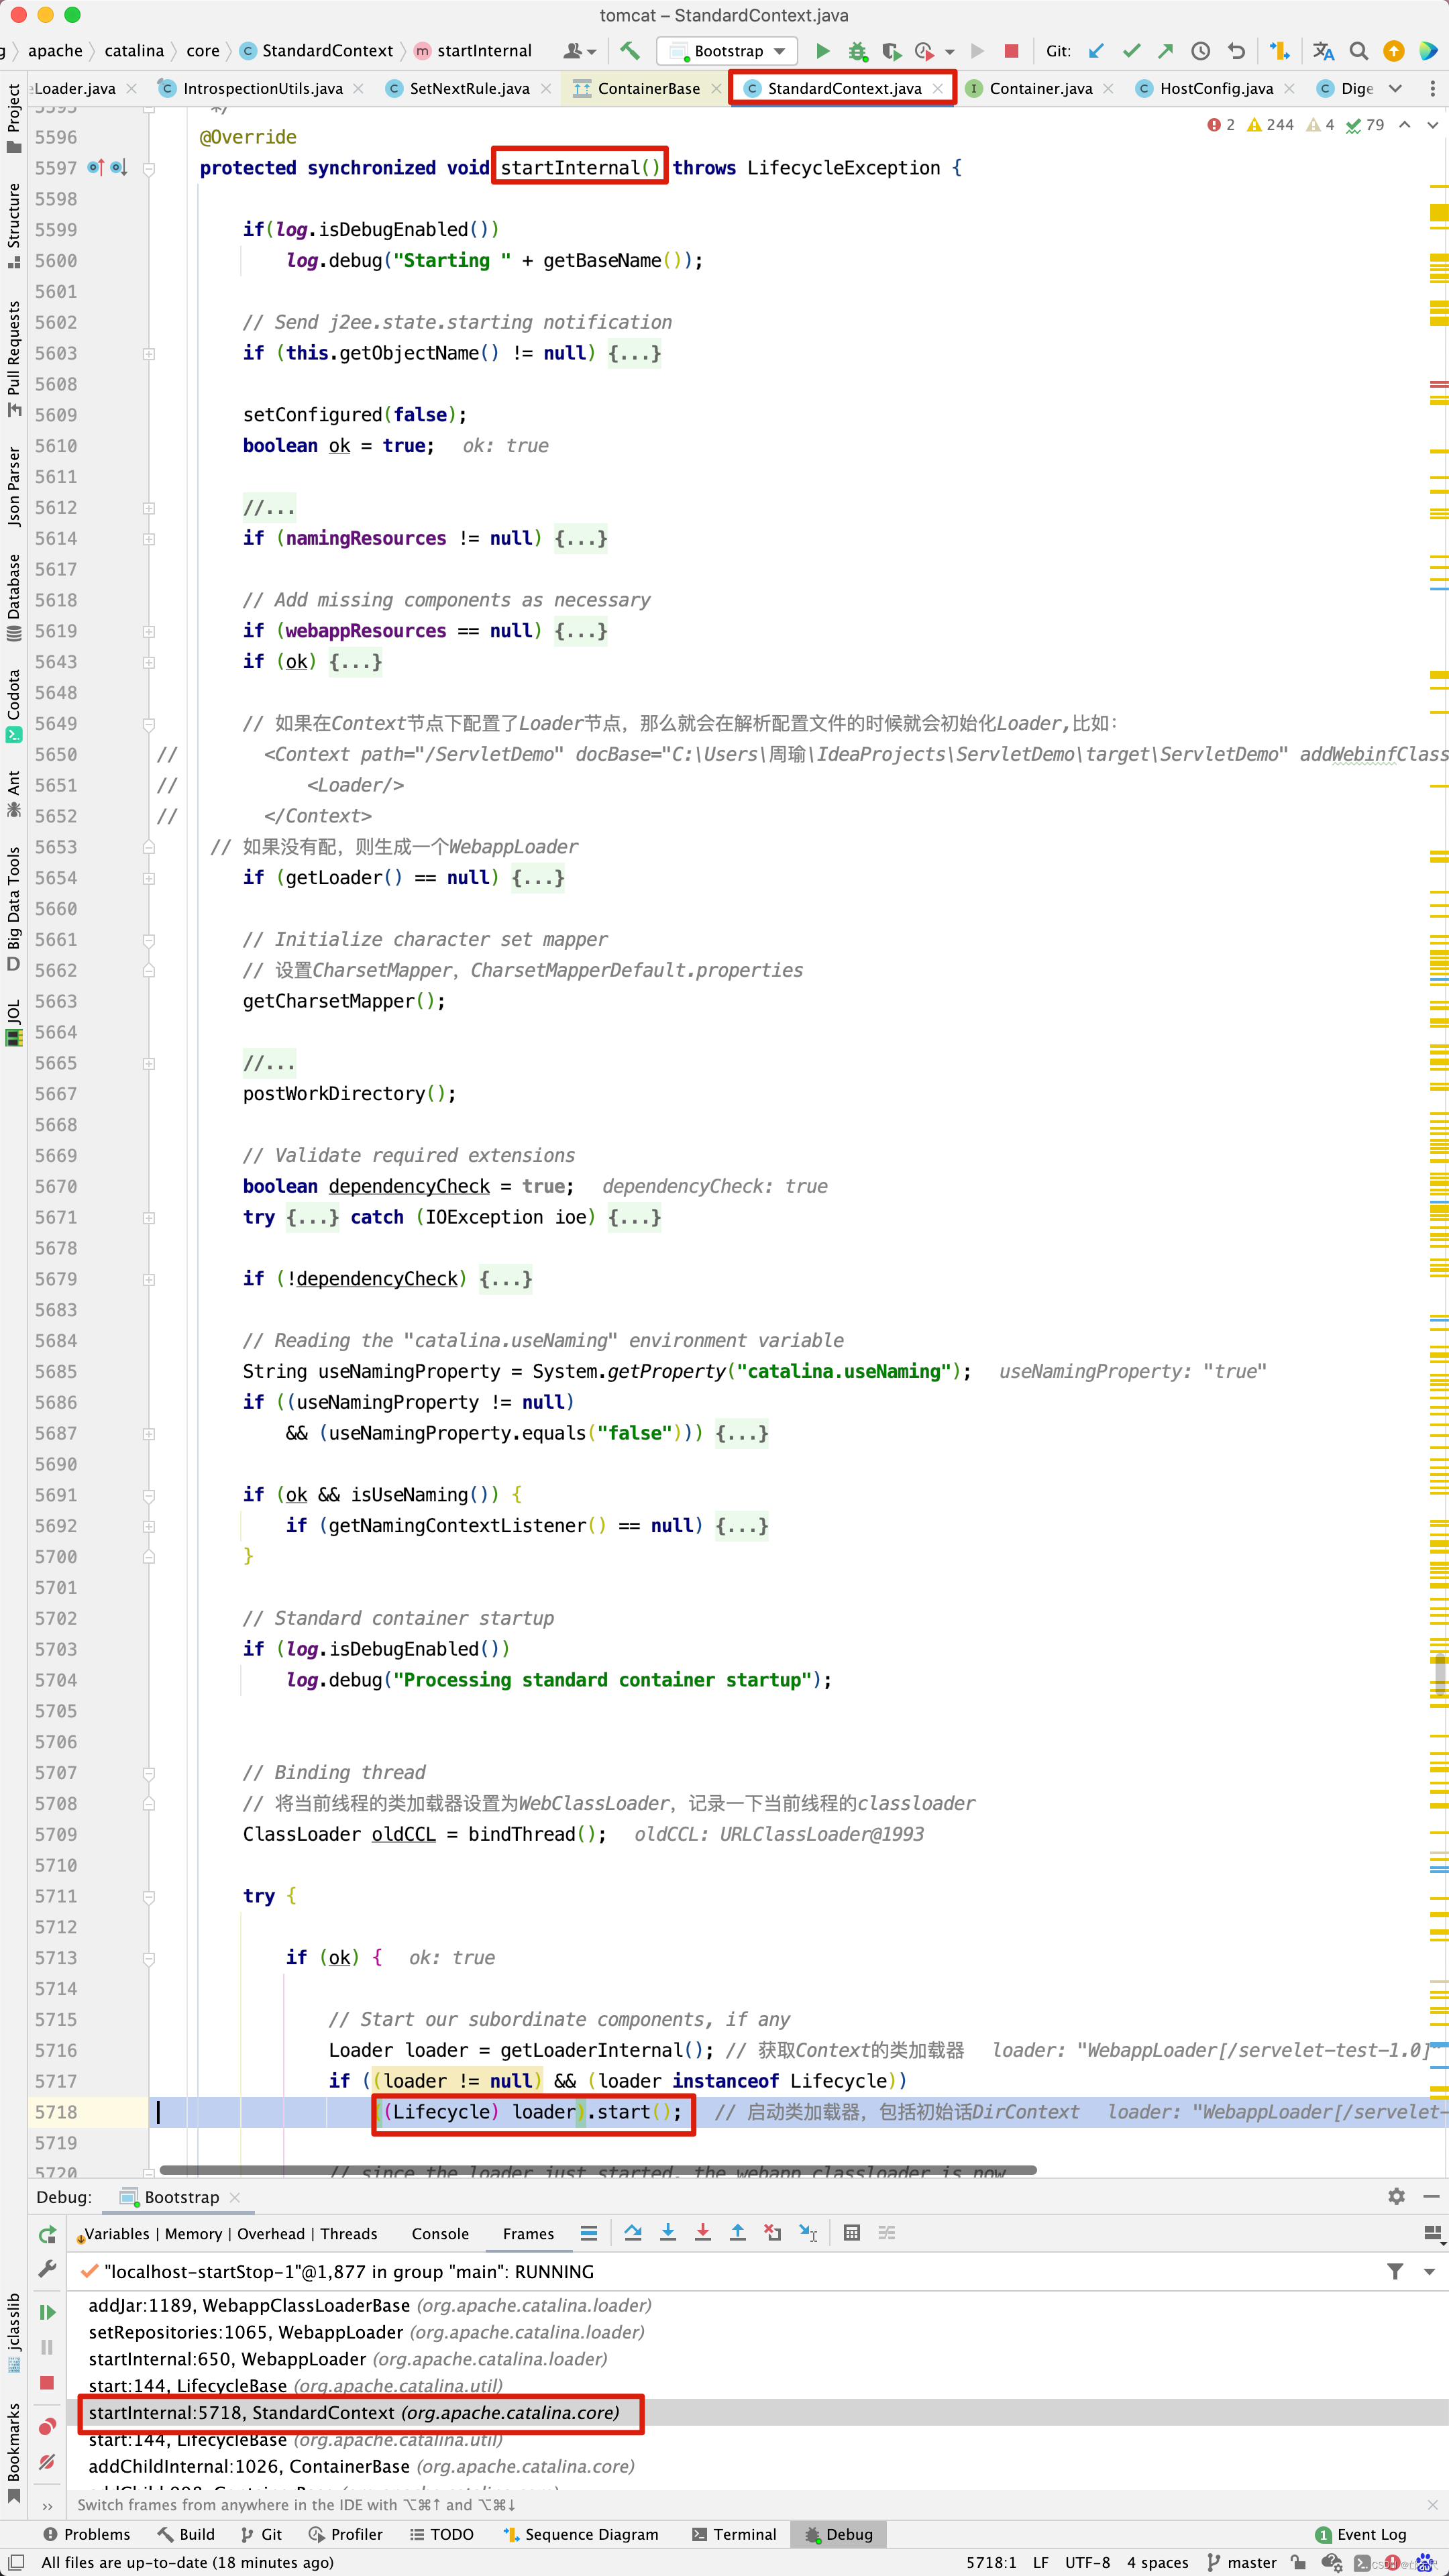Click Git push arrow icon
The image size is (1449, 2576).
point(1165,50)
